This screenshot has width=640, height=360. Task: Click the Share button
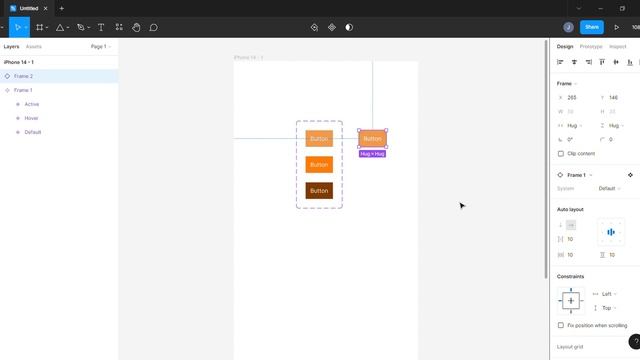click(x=592, y=27)
